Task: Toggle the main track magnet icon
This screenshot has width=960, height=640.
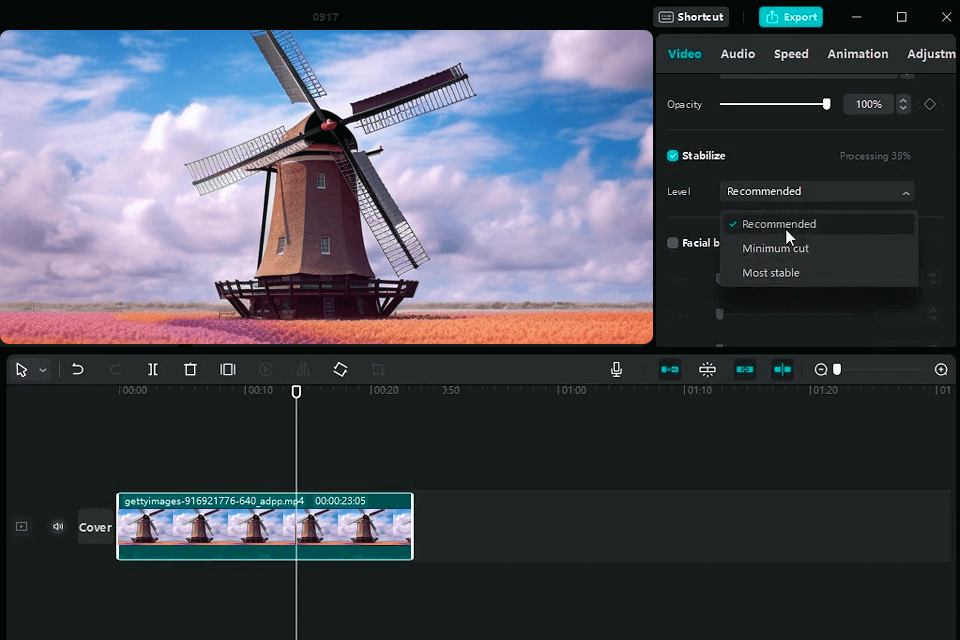Action: pos(670,369)
